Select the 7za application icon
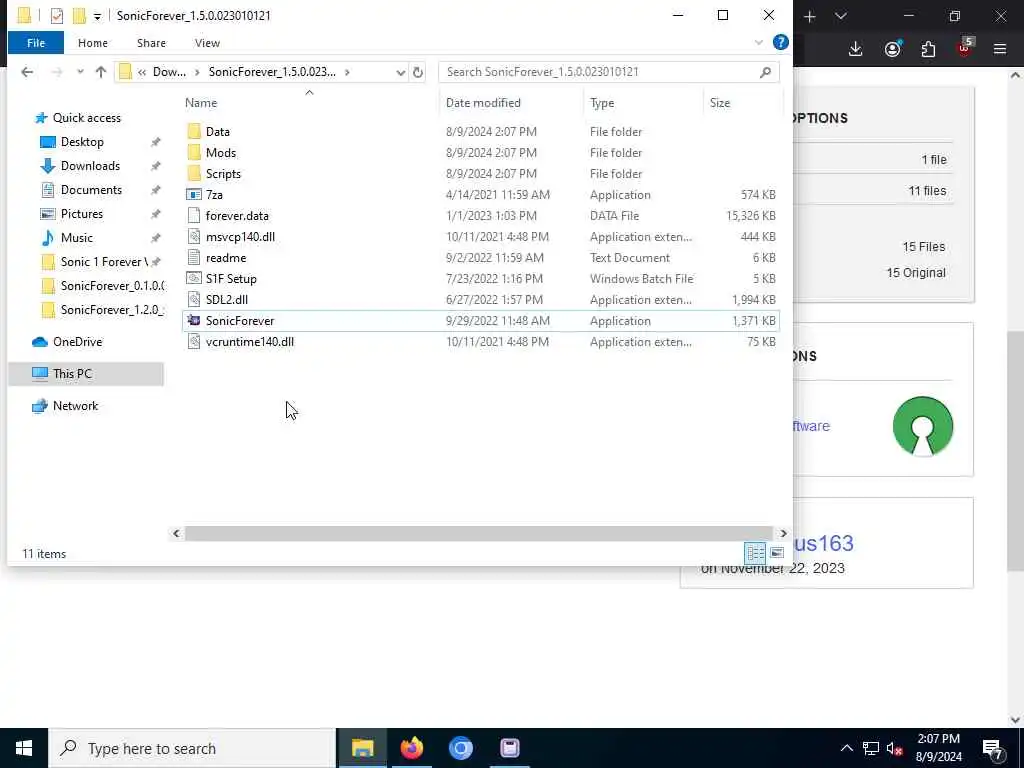Screen dimensions: 1024x768 pyautogui.click(x=194, y=195)
